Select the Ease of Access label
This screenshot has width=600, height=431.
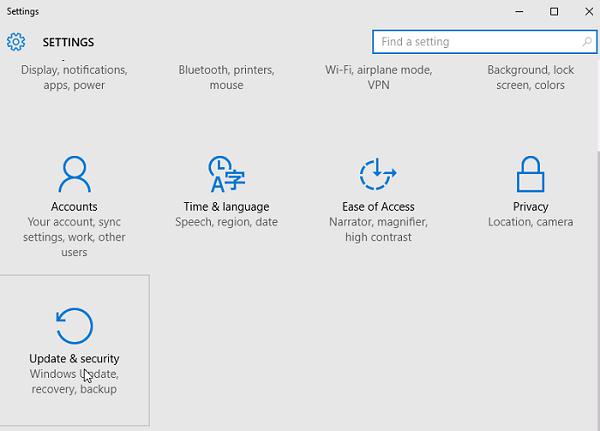coord(378,207)
